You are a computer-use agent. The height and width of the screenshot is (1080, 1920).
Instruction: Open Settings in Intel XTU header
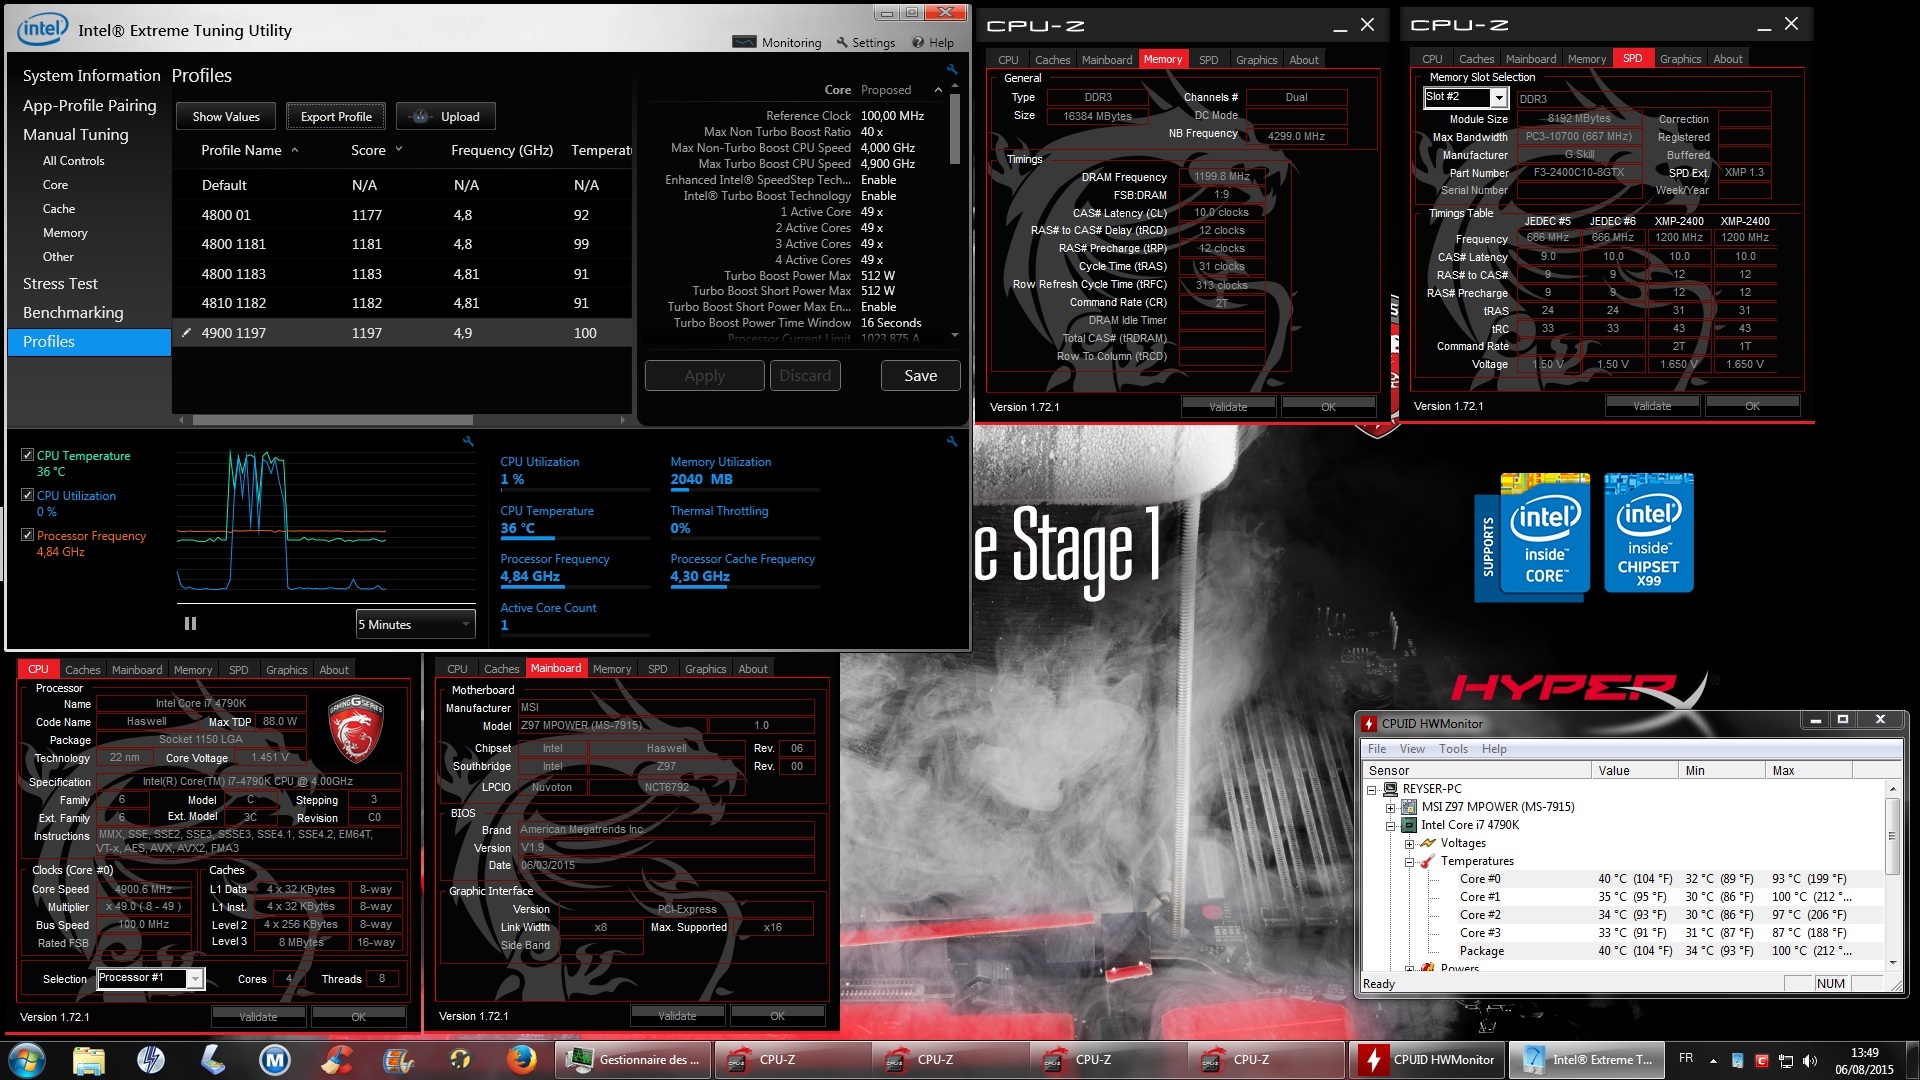[866, 43]
